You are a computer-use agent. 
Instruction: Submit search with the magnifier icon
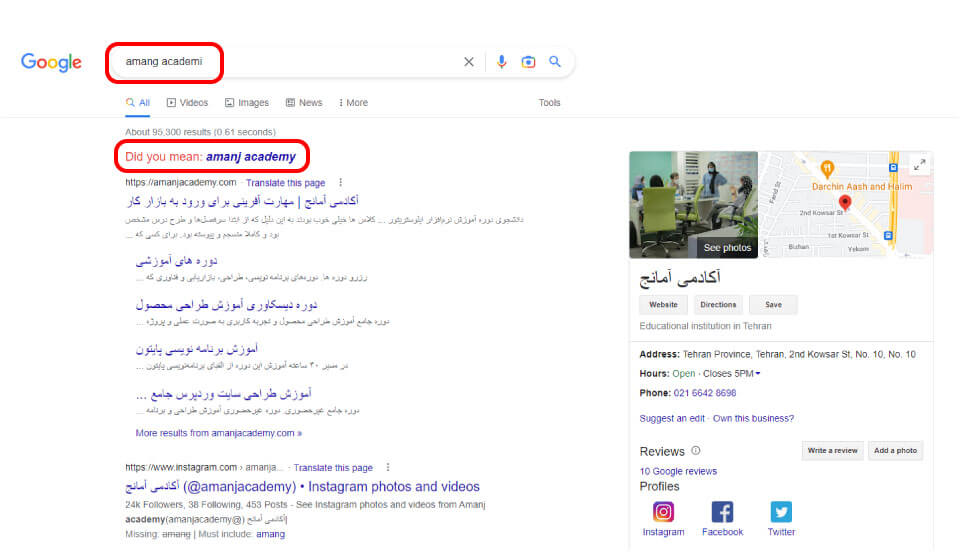555,62
